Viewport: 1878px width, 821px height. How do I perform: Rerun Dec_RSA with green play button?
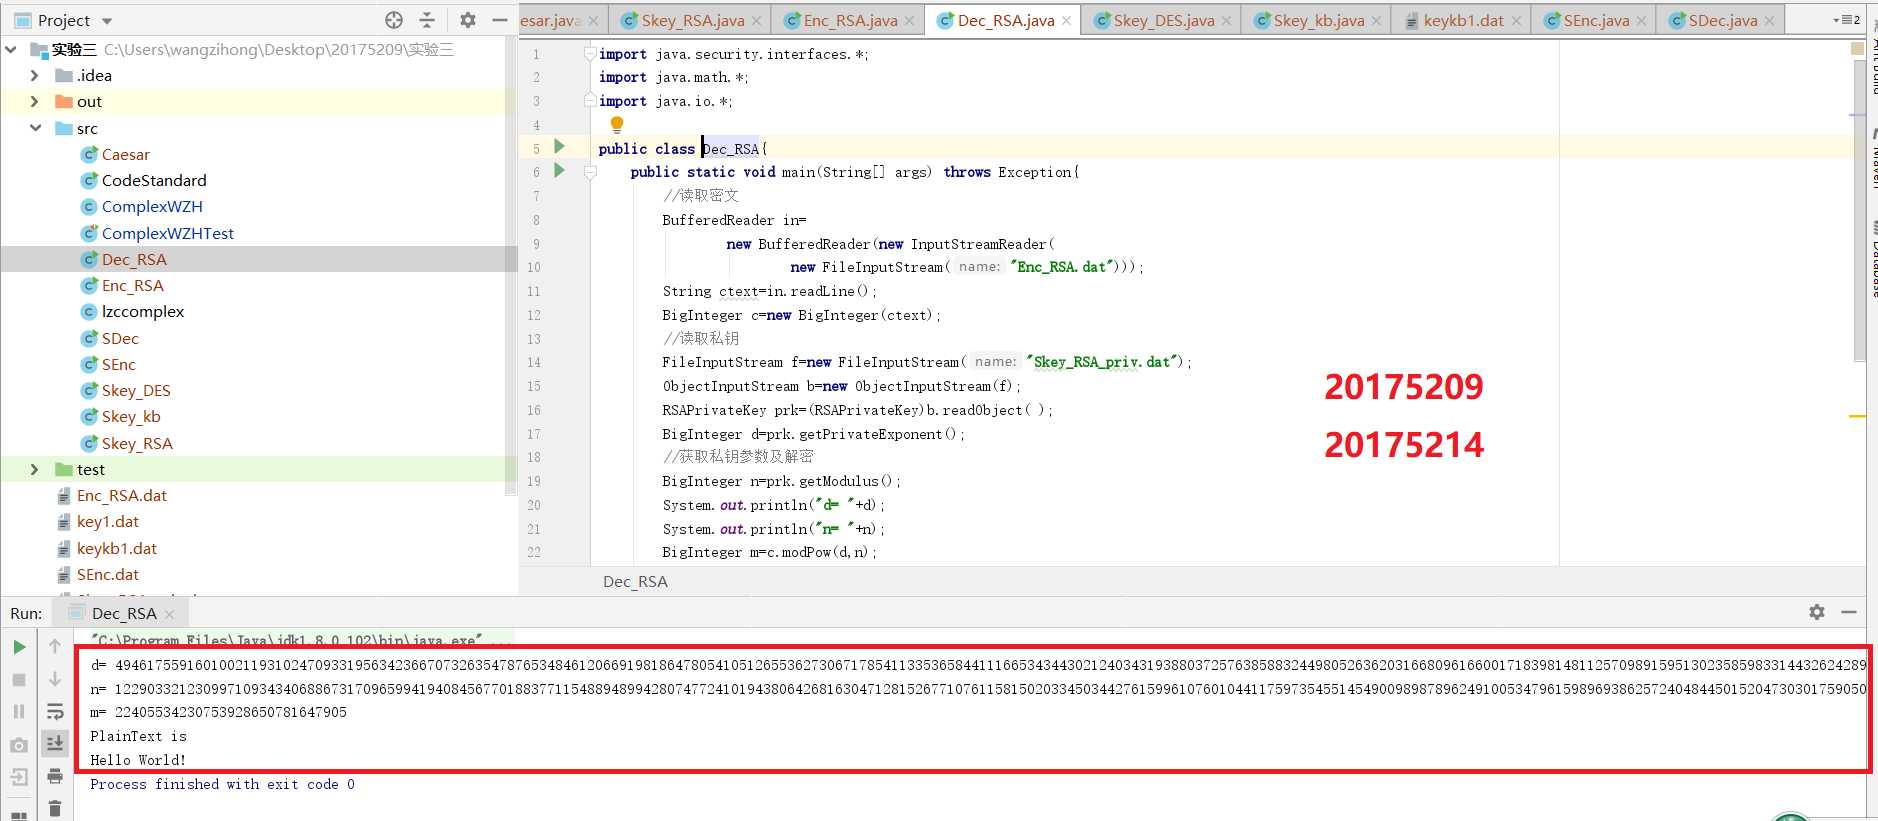19,647
